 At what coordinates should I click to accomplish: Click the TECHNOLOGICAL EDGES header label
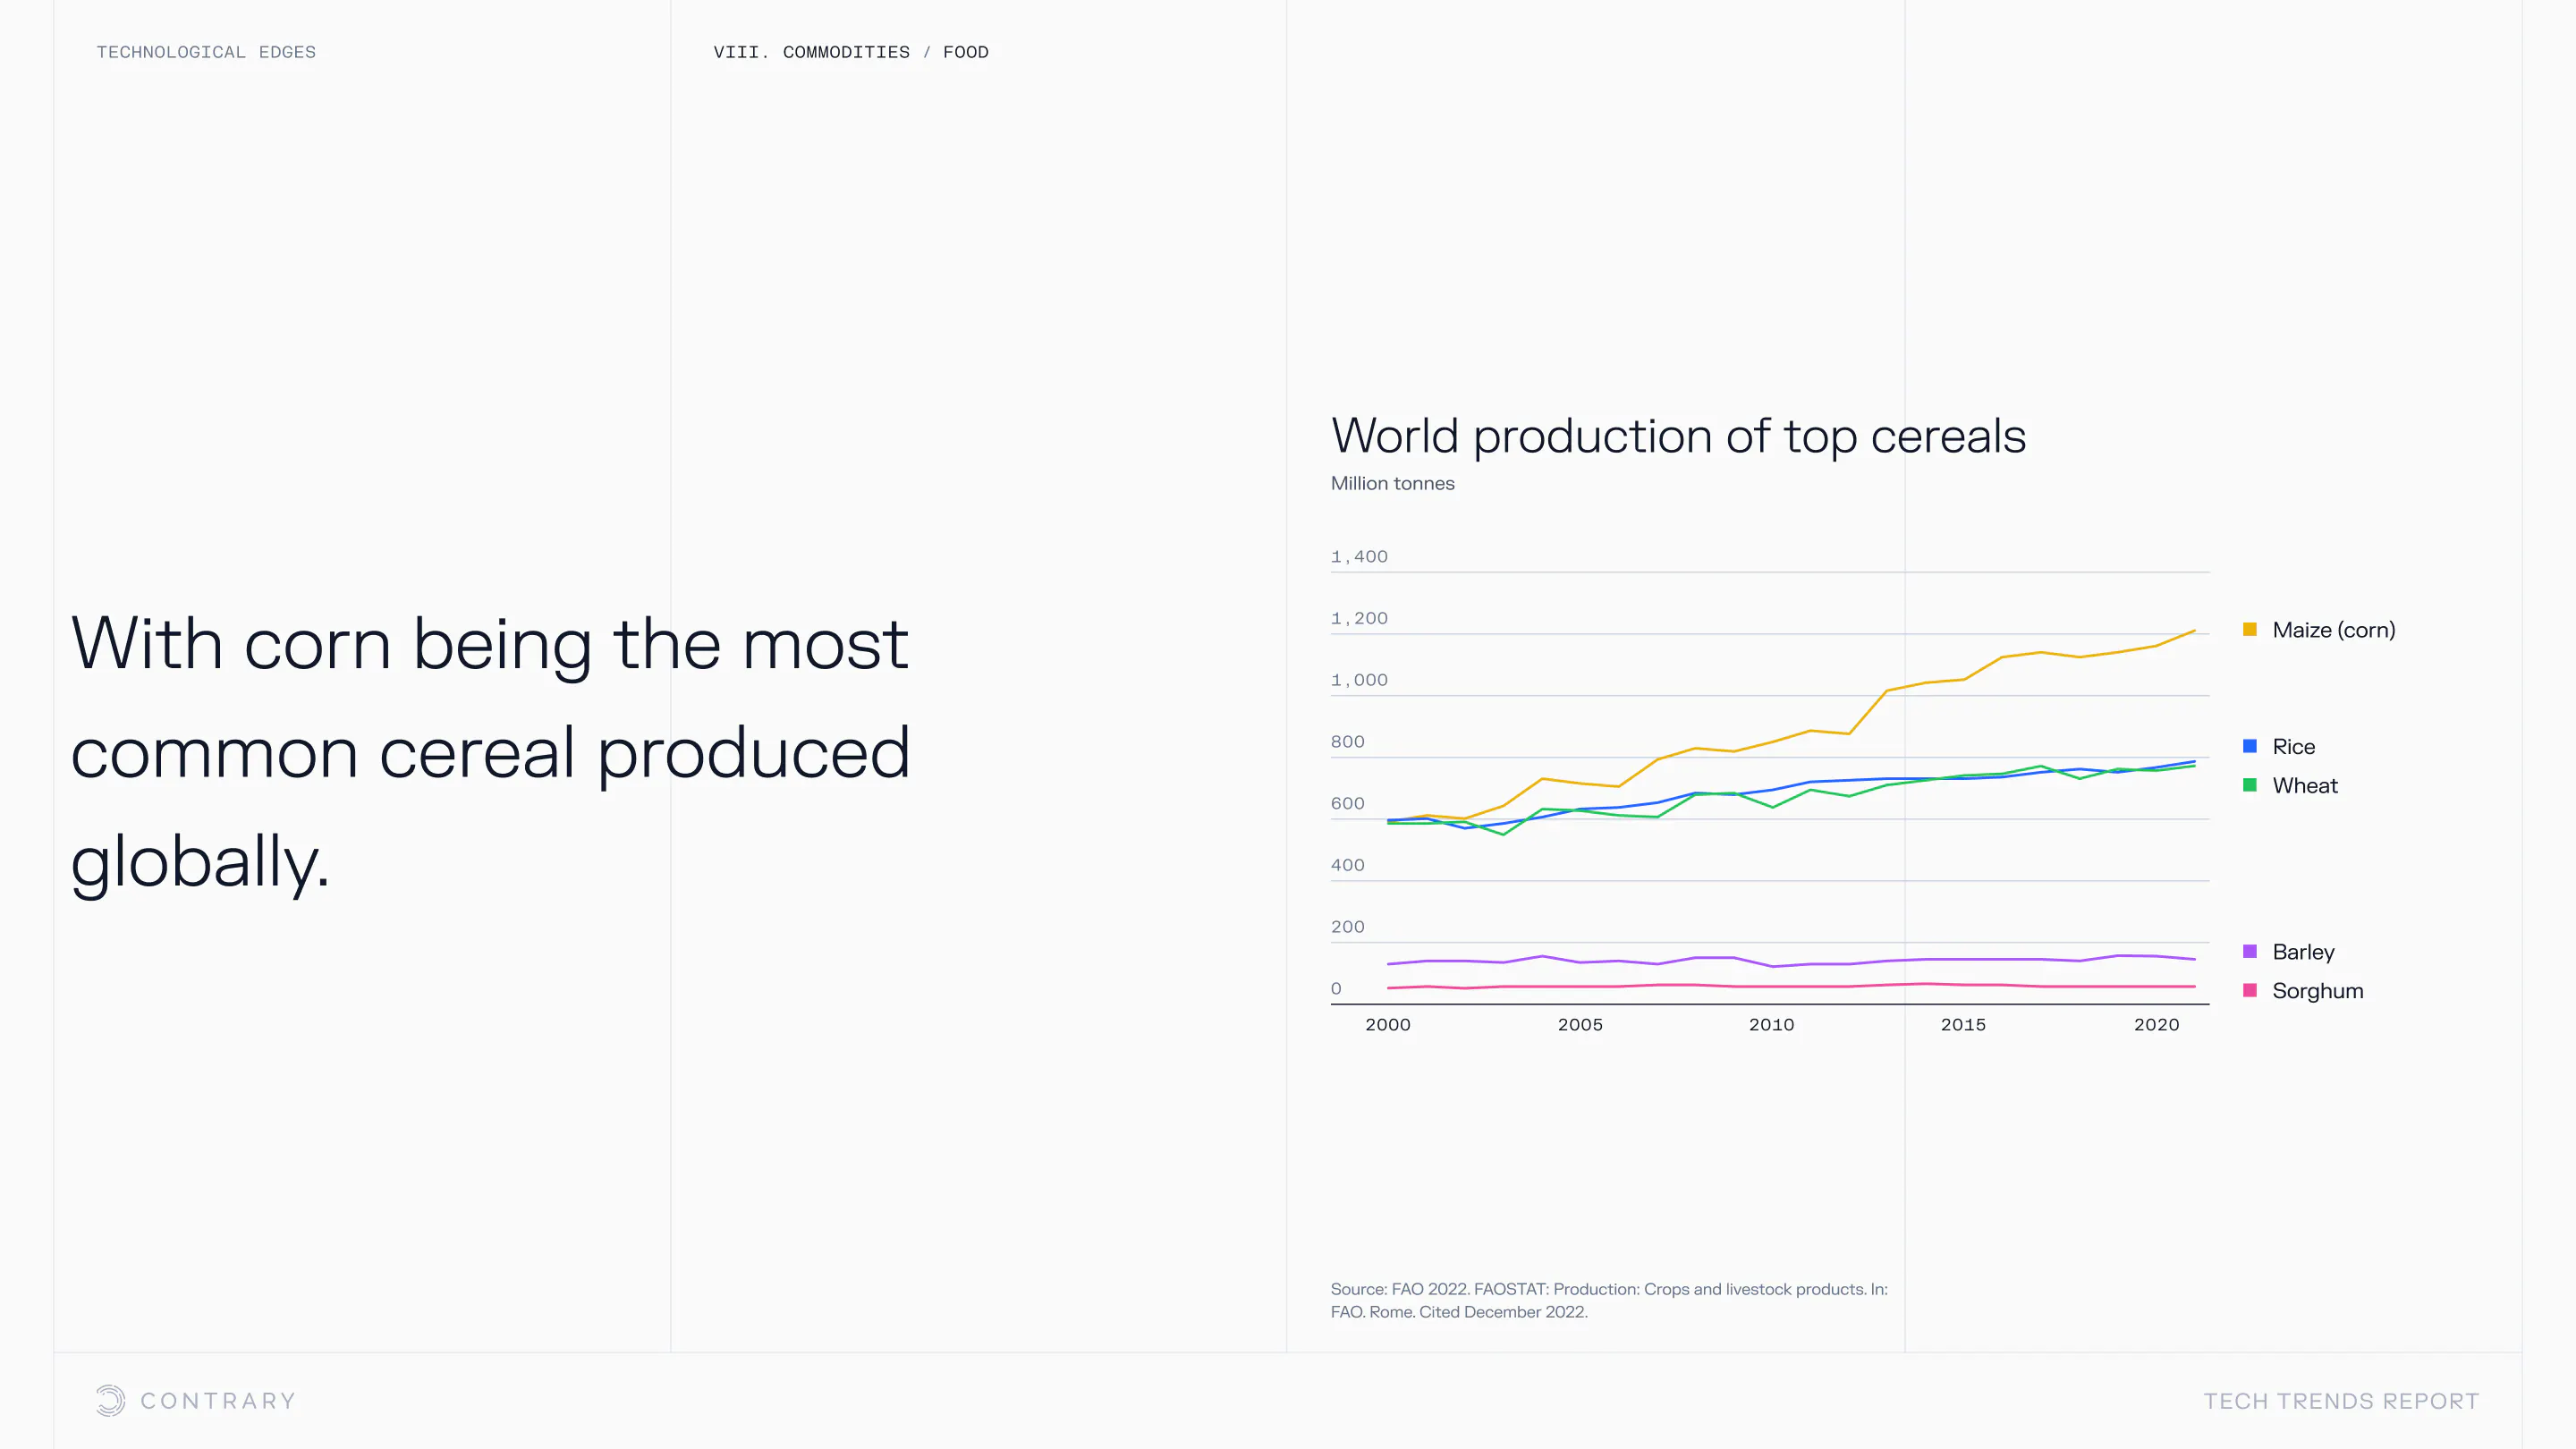tap(206, 52)
